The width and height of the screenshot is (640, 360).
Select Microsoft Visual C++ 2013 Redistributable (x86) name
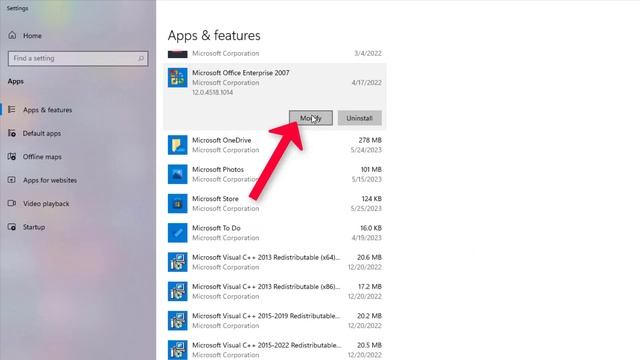click(x=266, y=287)
